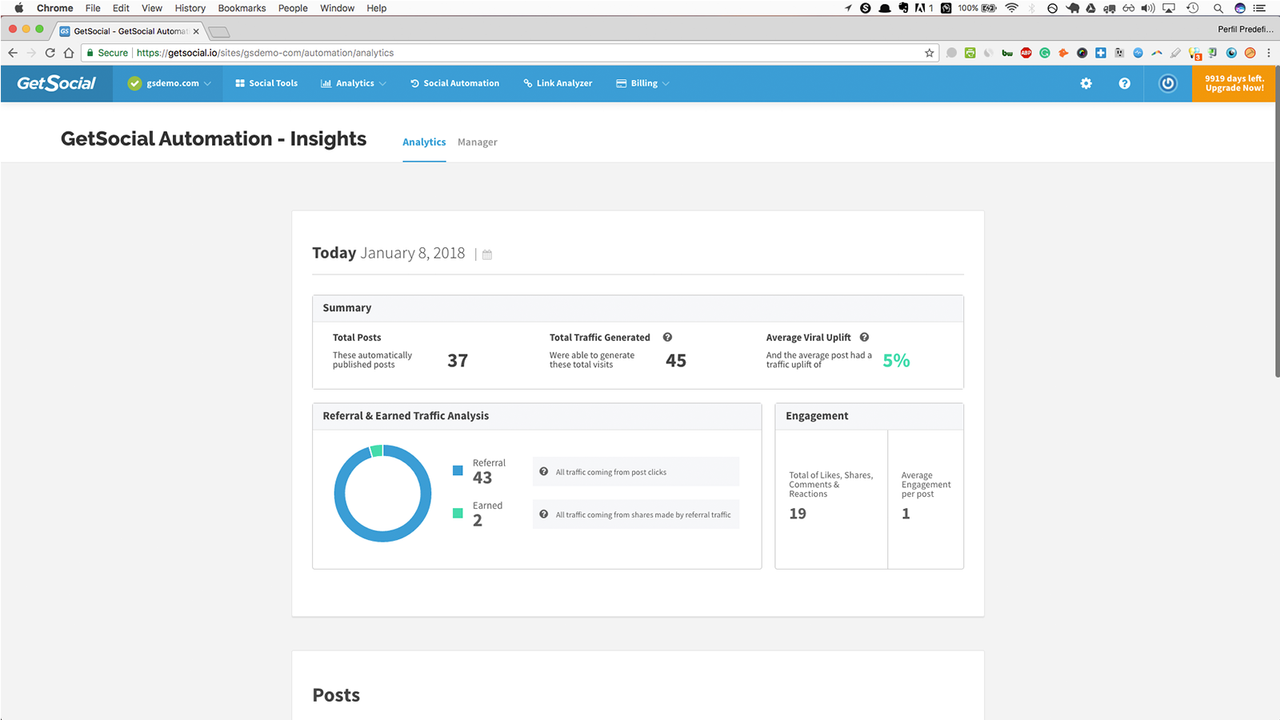The height and width of the screenshot is (720, 1280).
Task: Switch to the Manager tab
Action: (477, 142)
